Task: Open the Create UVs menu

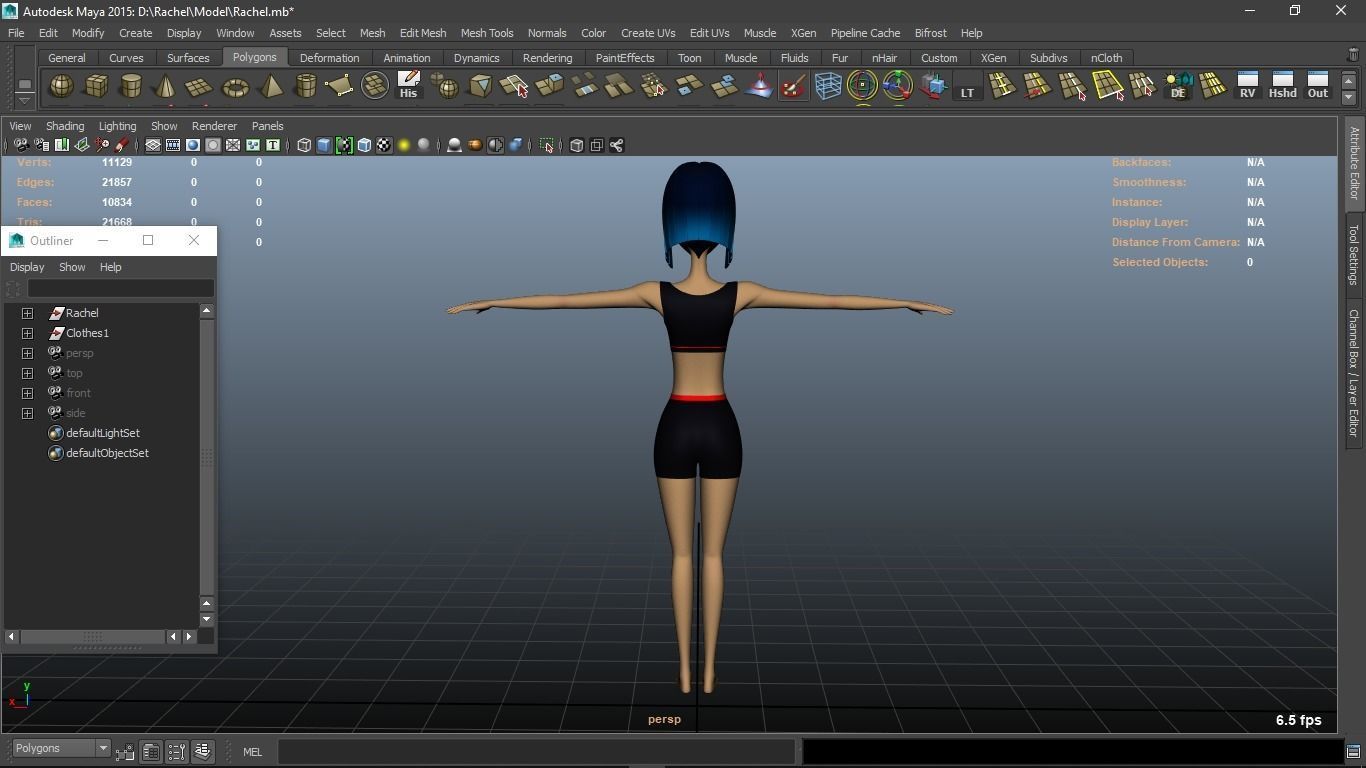Action: pos(648,33)
